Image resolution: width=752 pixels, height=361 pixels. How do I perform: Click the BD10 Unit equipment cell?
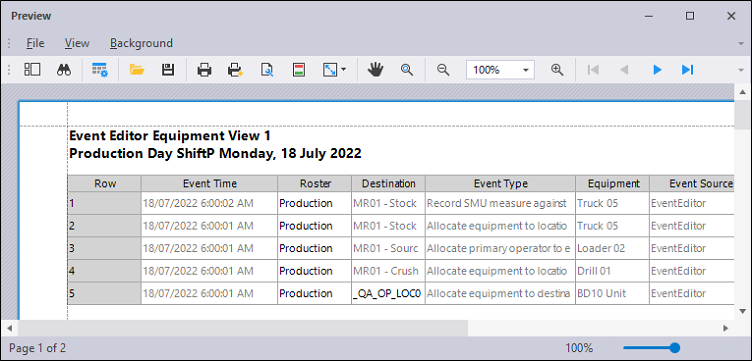[x=613, y=293]
